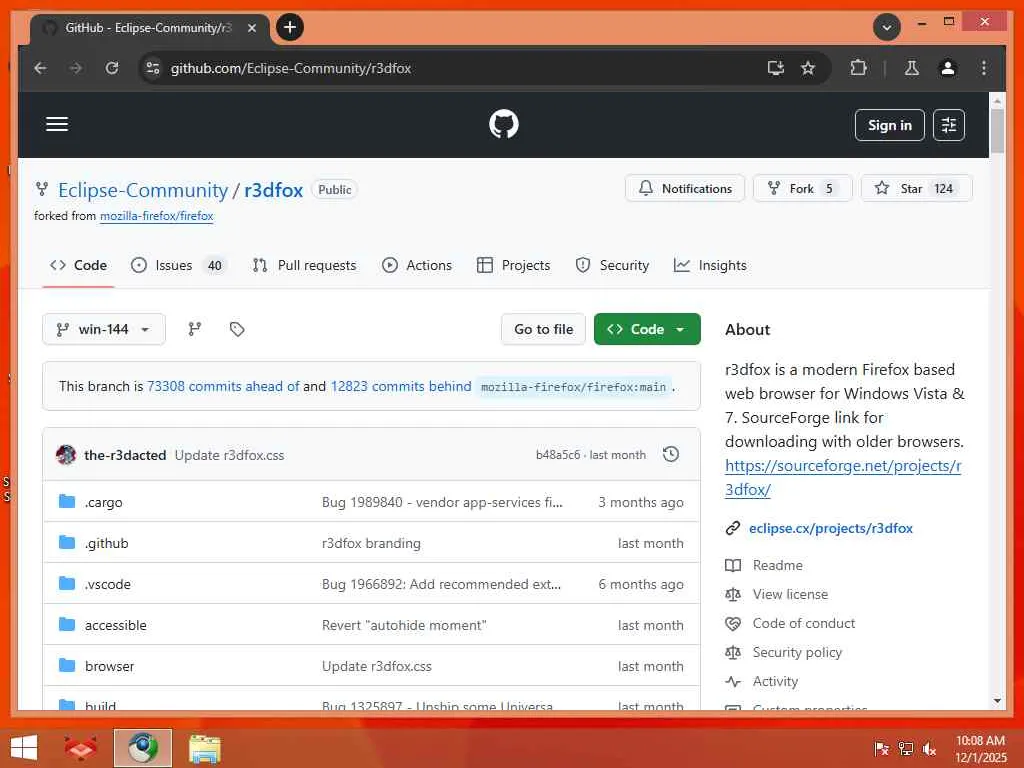Open the Readme link in About
The image size is (1024, 768).
(x=777, y=565)
